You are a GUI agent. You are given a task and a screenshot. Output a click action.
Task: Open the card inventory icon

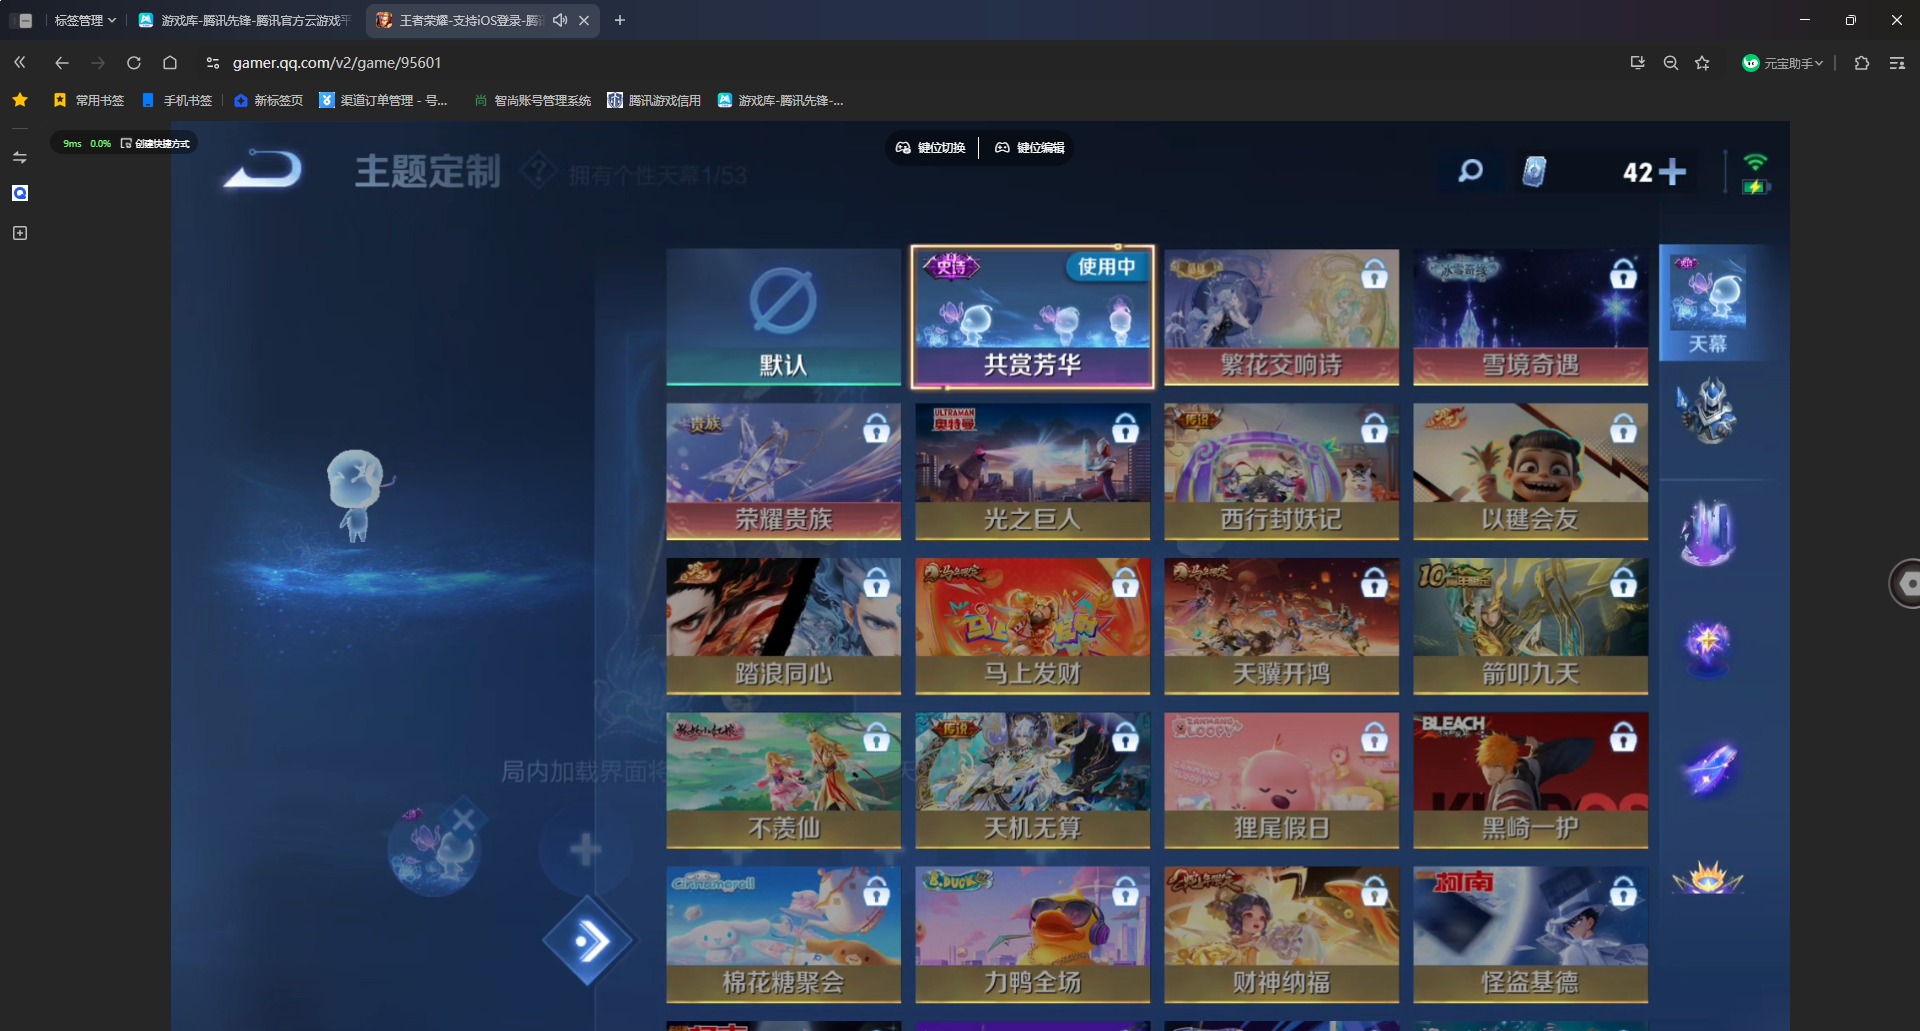[x=1534, y=172]
